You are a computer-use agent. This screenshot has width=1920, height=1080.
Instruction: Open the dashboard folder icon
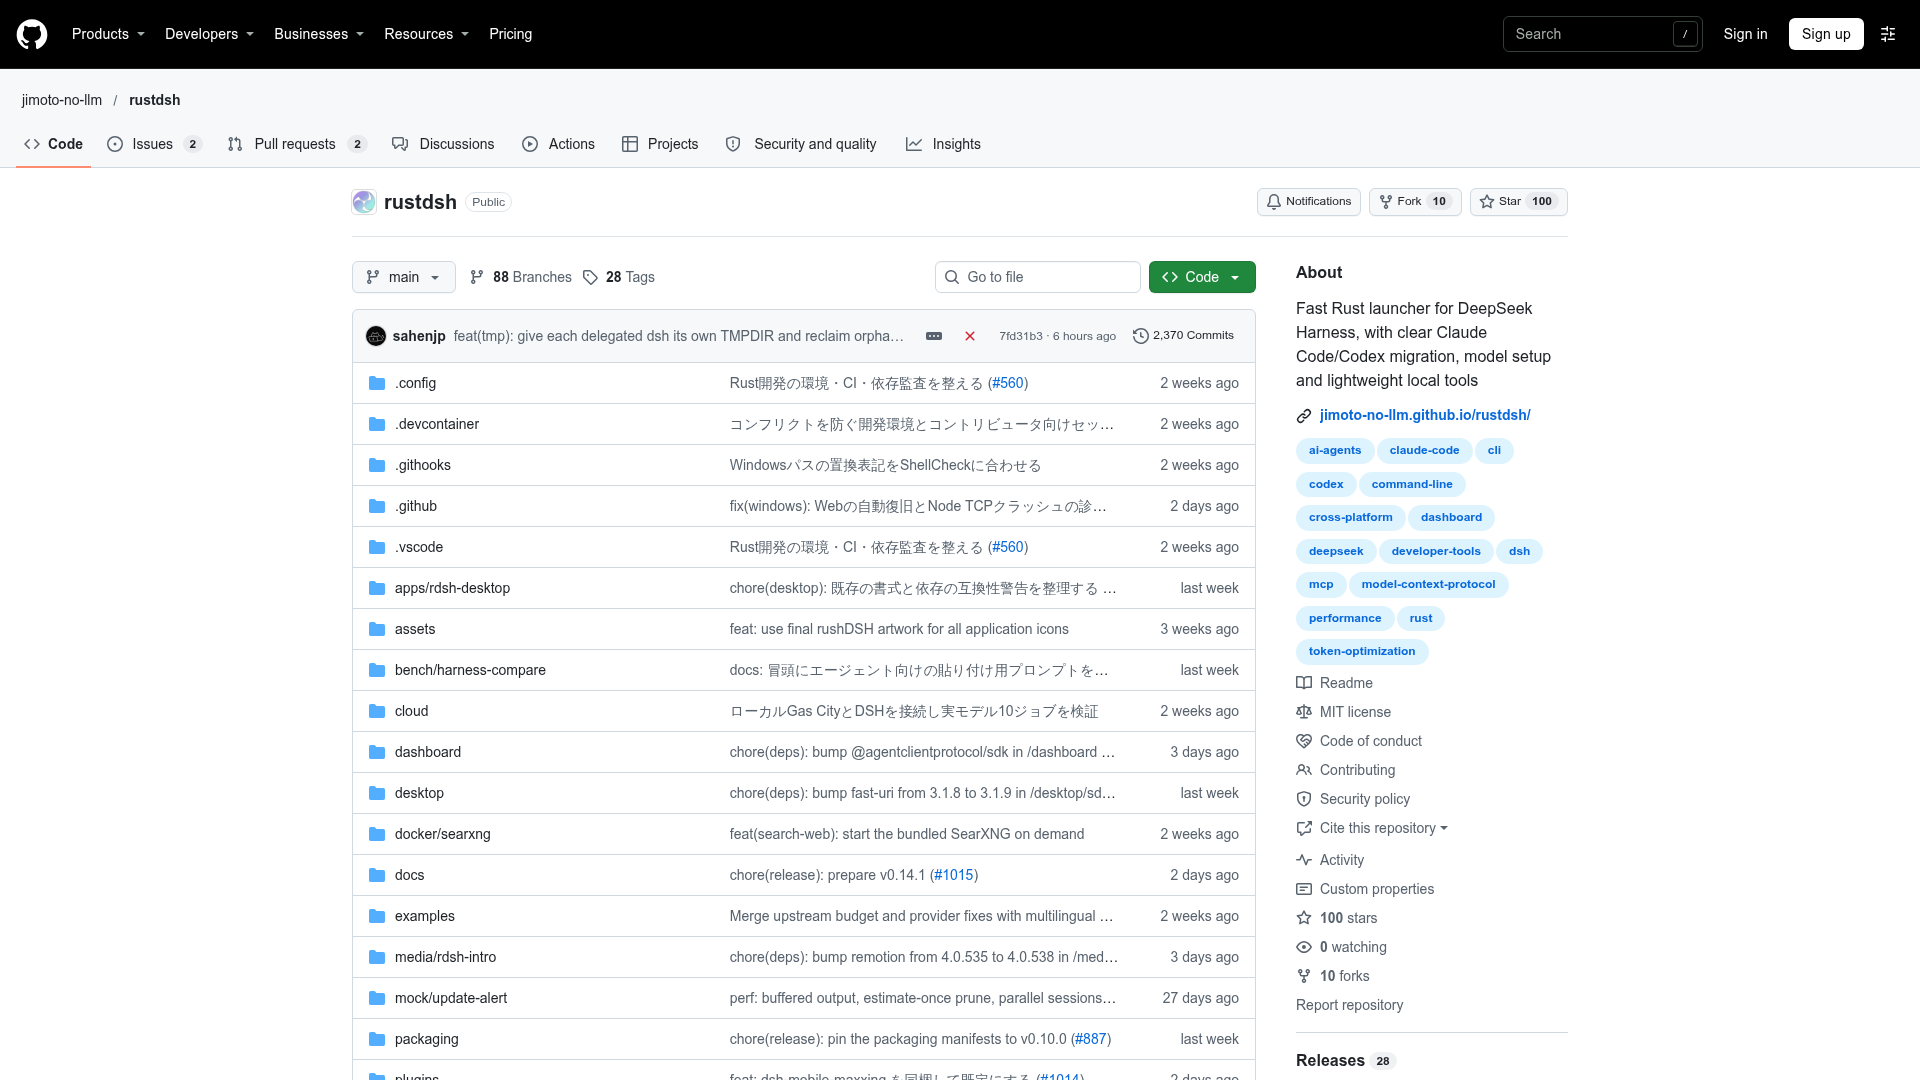(377, 752)
